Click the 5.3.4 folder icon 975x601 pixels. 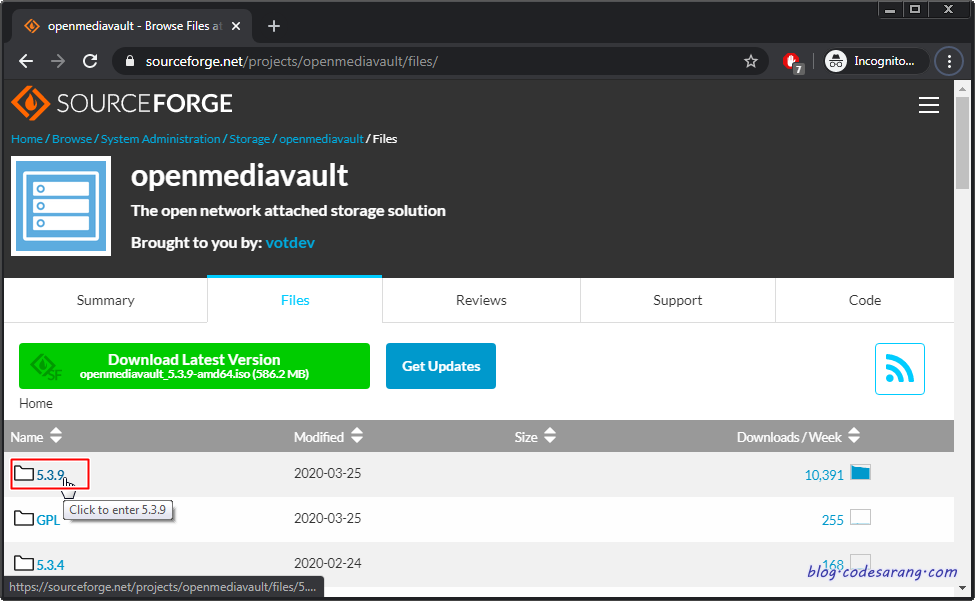(x=24, y=563)
